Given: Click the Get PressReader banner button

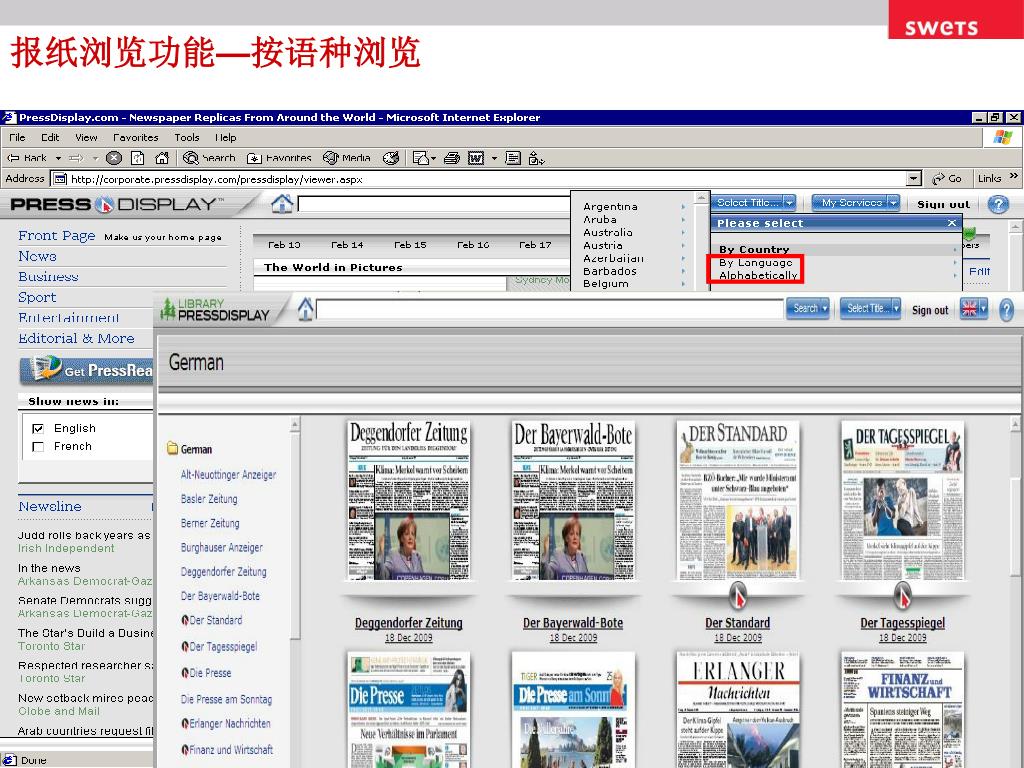Looking at the screenshot, I should coord(86,370).
